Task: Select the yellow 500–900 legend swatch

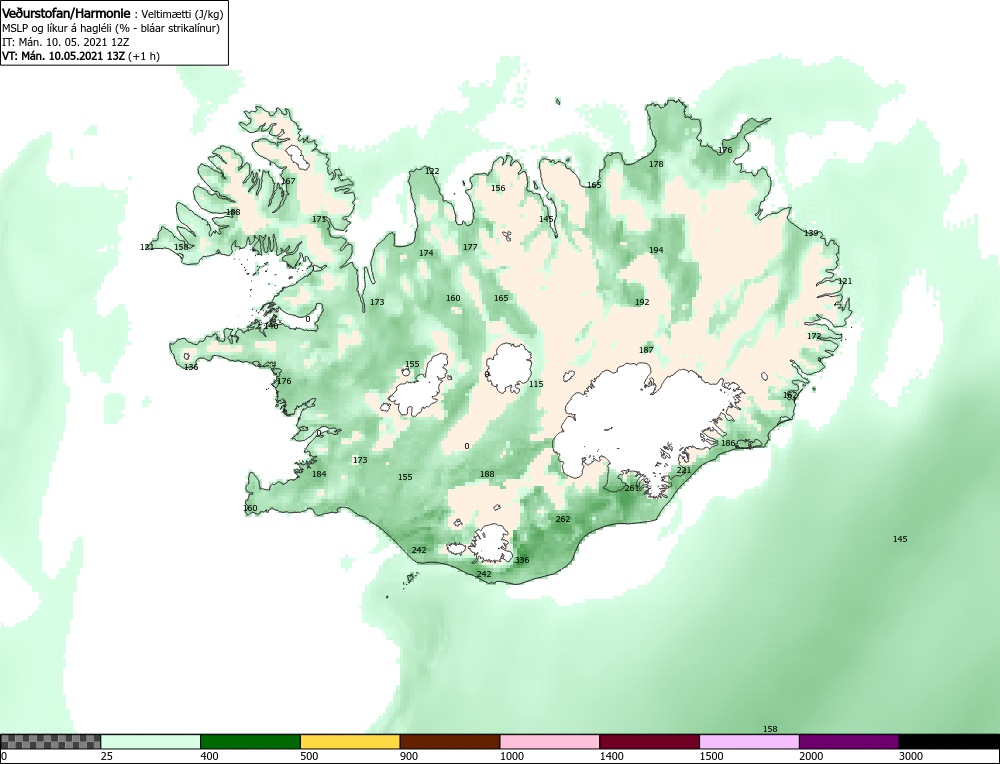Action: tap(350, 741)
